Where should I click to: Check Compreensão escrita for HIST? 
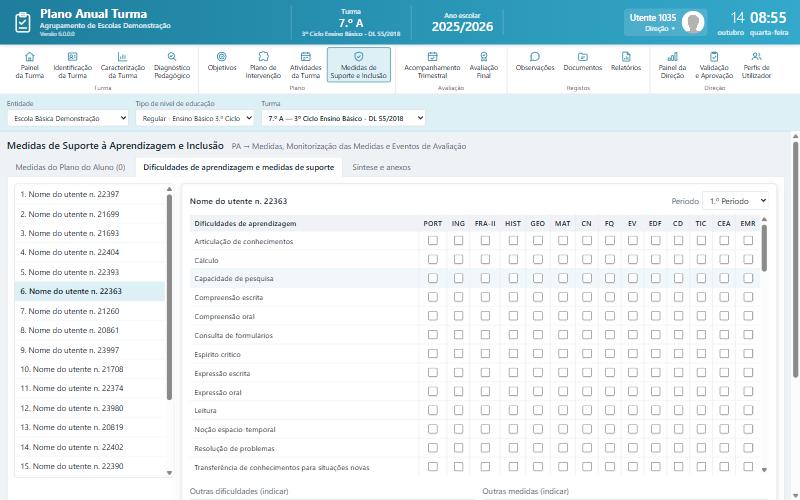[513, 297]
